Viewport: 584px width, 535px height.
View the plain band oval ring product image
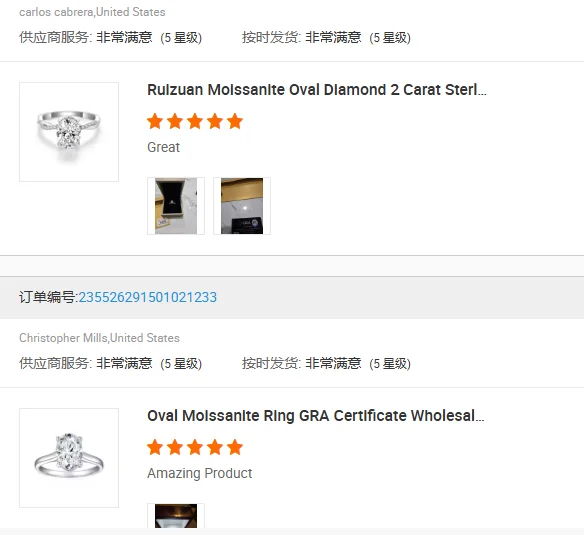(x=69, y=458)
